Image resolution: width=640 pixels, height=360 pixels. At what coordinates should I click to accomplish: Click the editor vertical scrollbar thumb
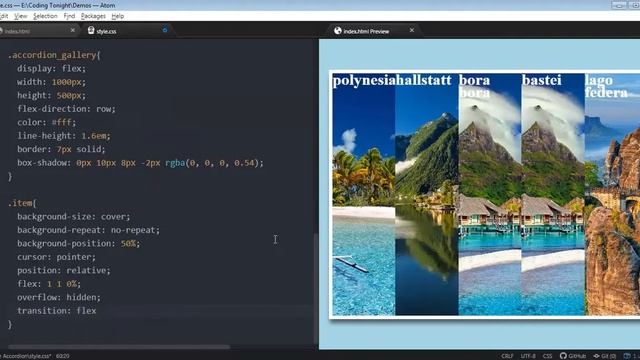316,289
